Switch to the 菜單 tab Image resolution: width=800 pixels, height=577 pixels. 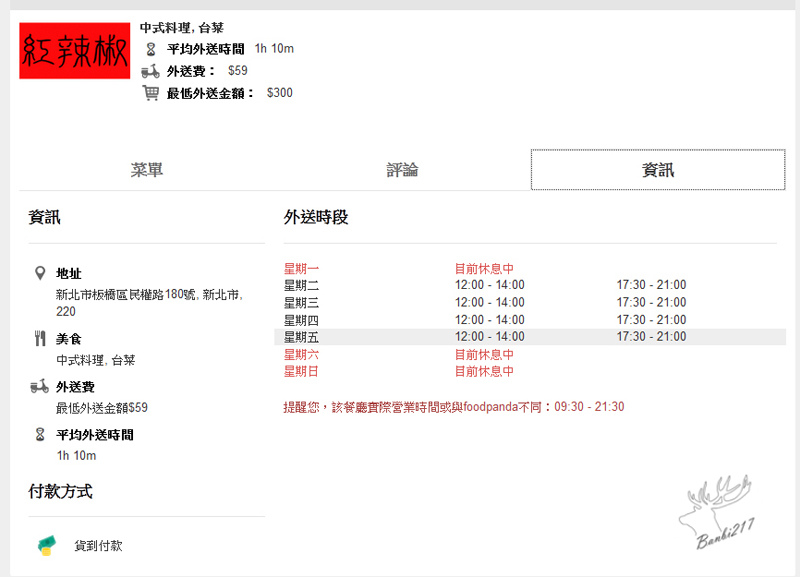147,170
